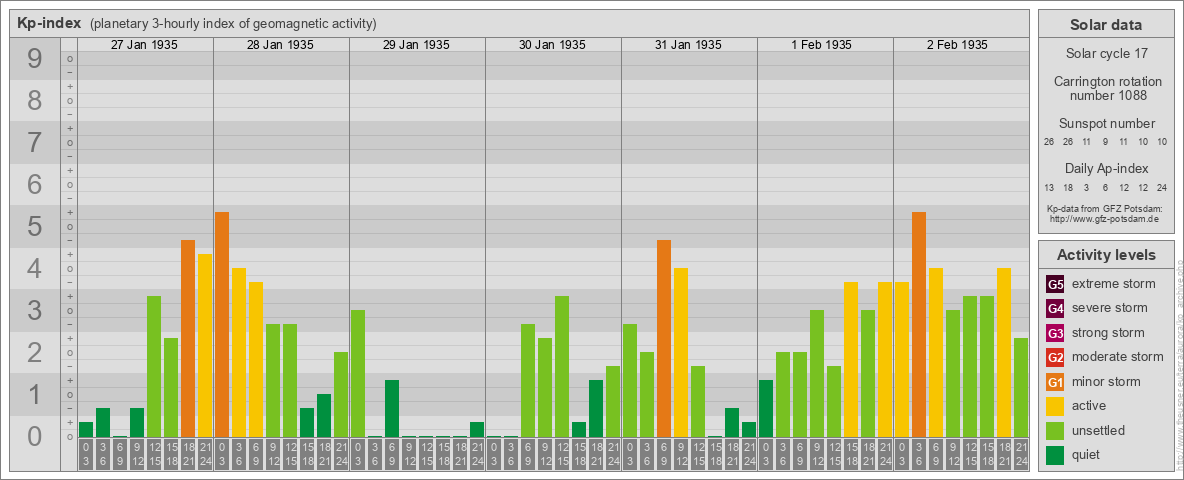The width and height of the screenshot is (1184, 480).
Task: Click the dark green 6-9 bar on 29 Jan 1935
Action: [392, 409]
